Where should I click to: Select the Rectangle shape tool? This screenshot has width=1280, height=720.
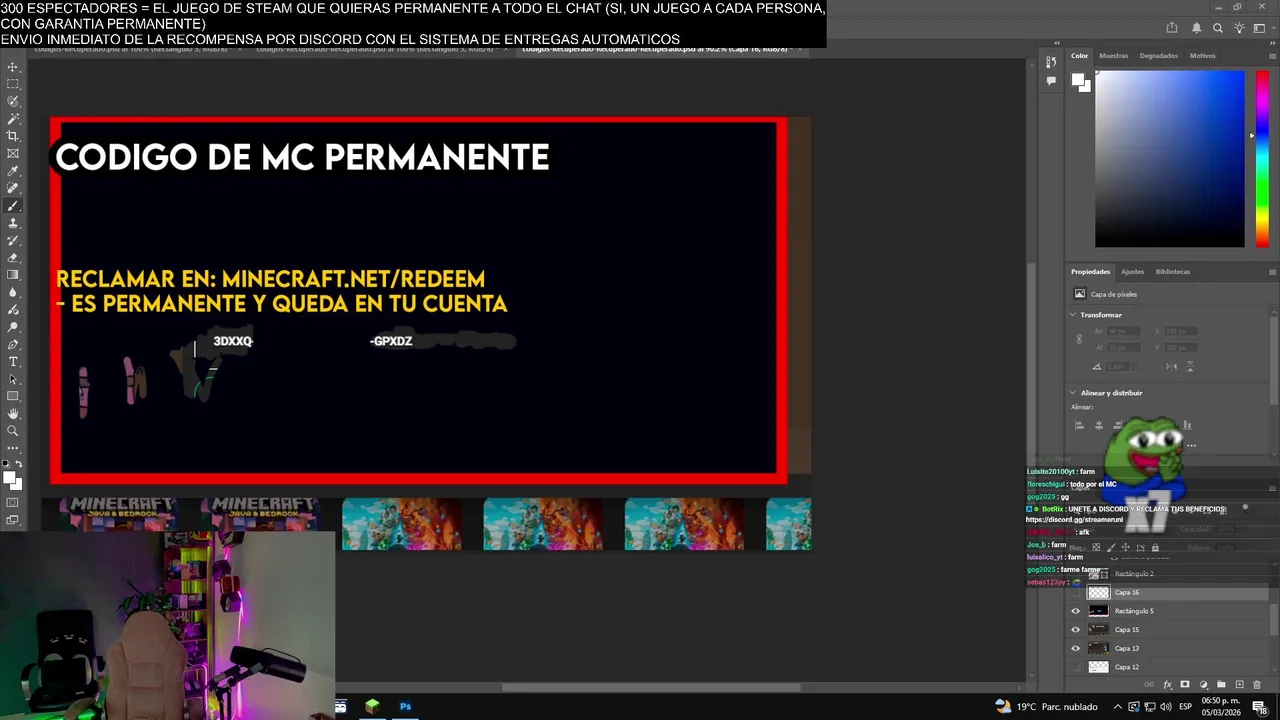pyautogui.click(x=13, y=396)
